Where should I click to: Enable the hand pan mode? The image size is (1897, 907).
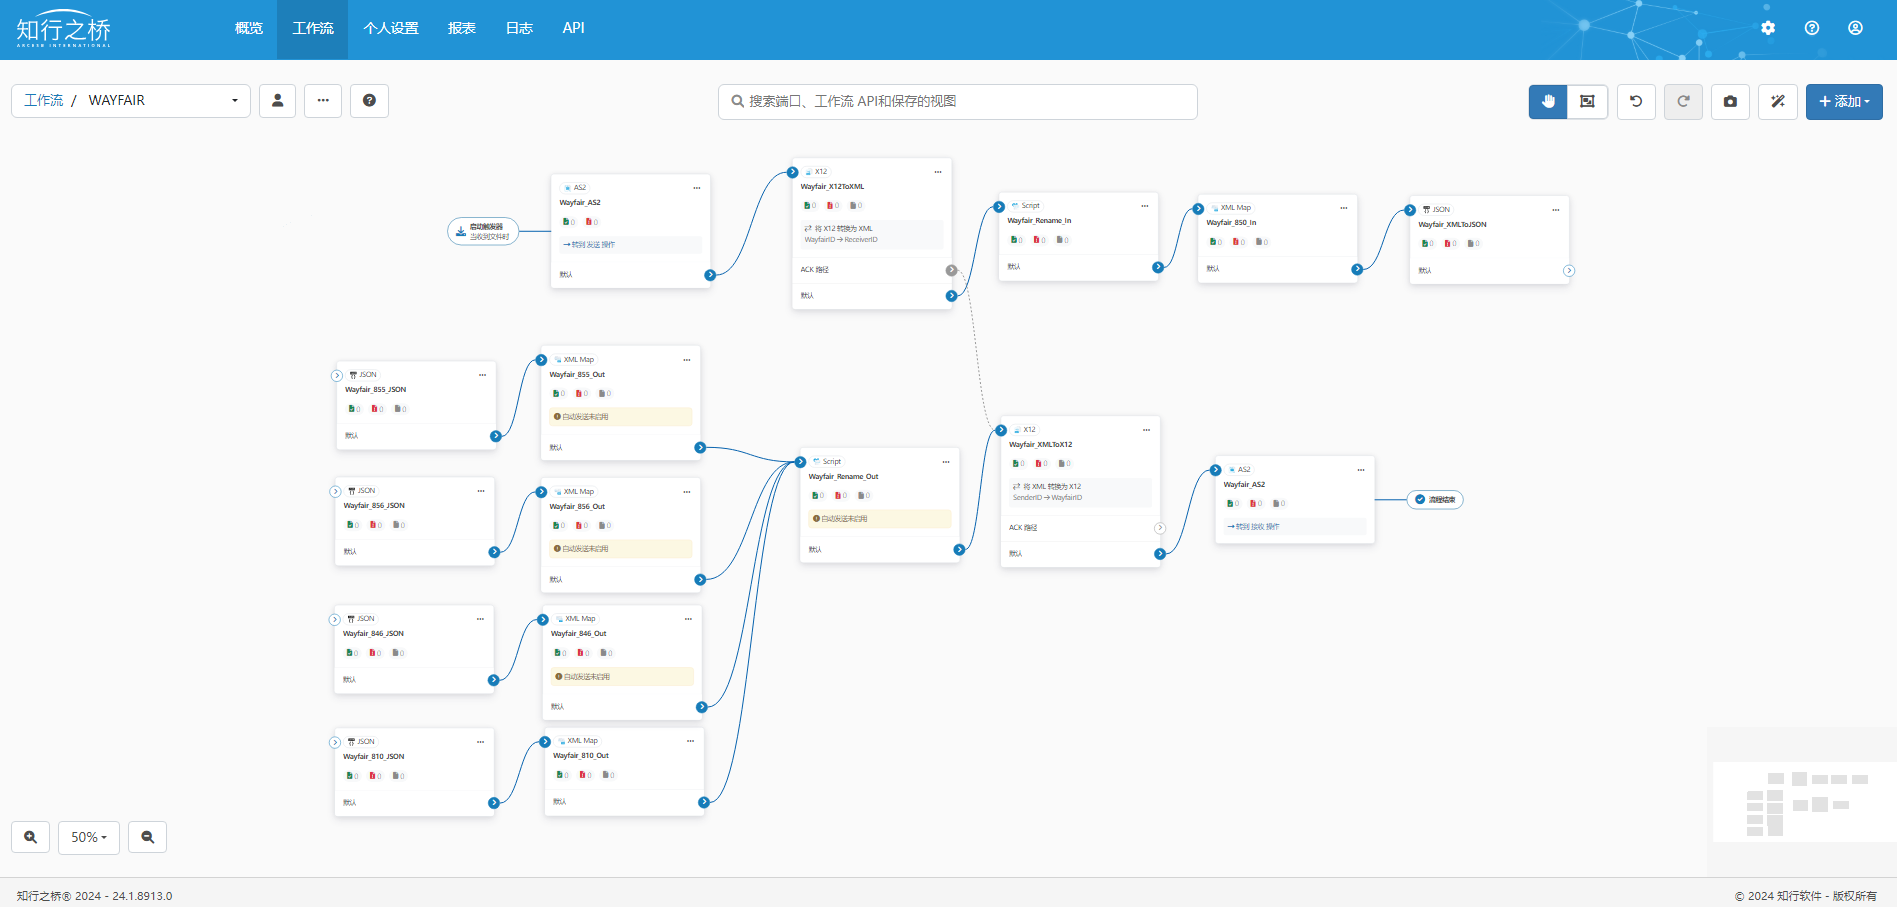click(x=1548, y=101)
